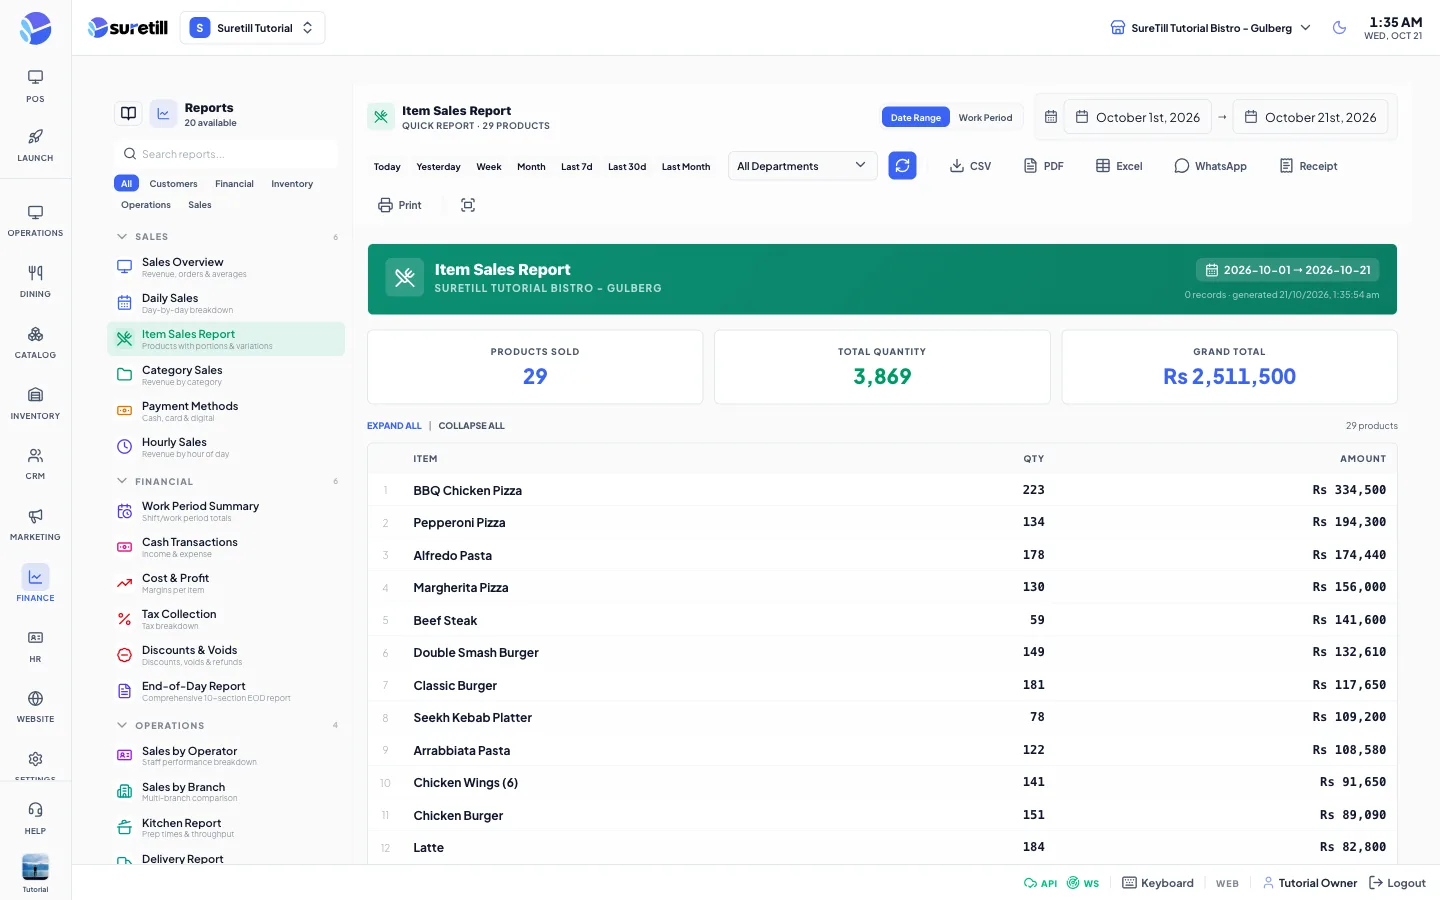The width and height of the screenshot is (1440, 900).
Task: Open CRM from the sidebar
Action: pyautogui.click(x=35, y=463)
